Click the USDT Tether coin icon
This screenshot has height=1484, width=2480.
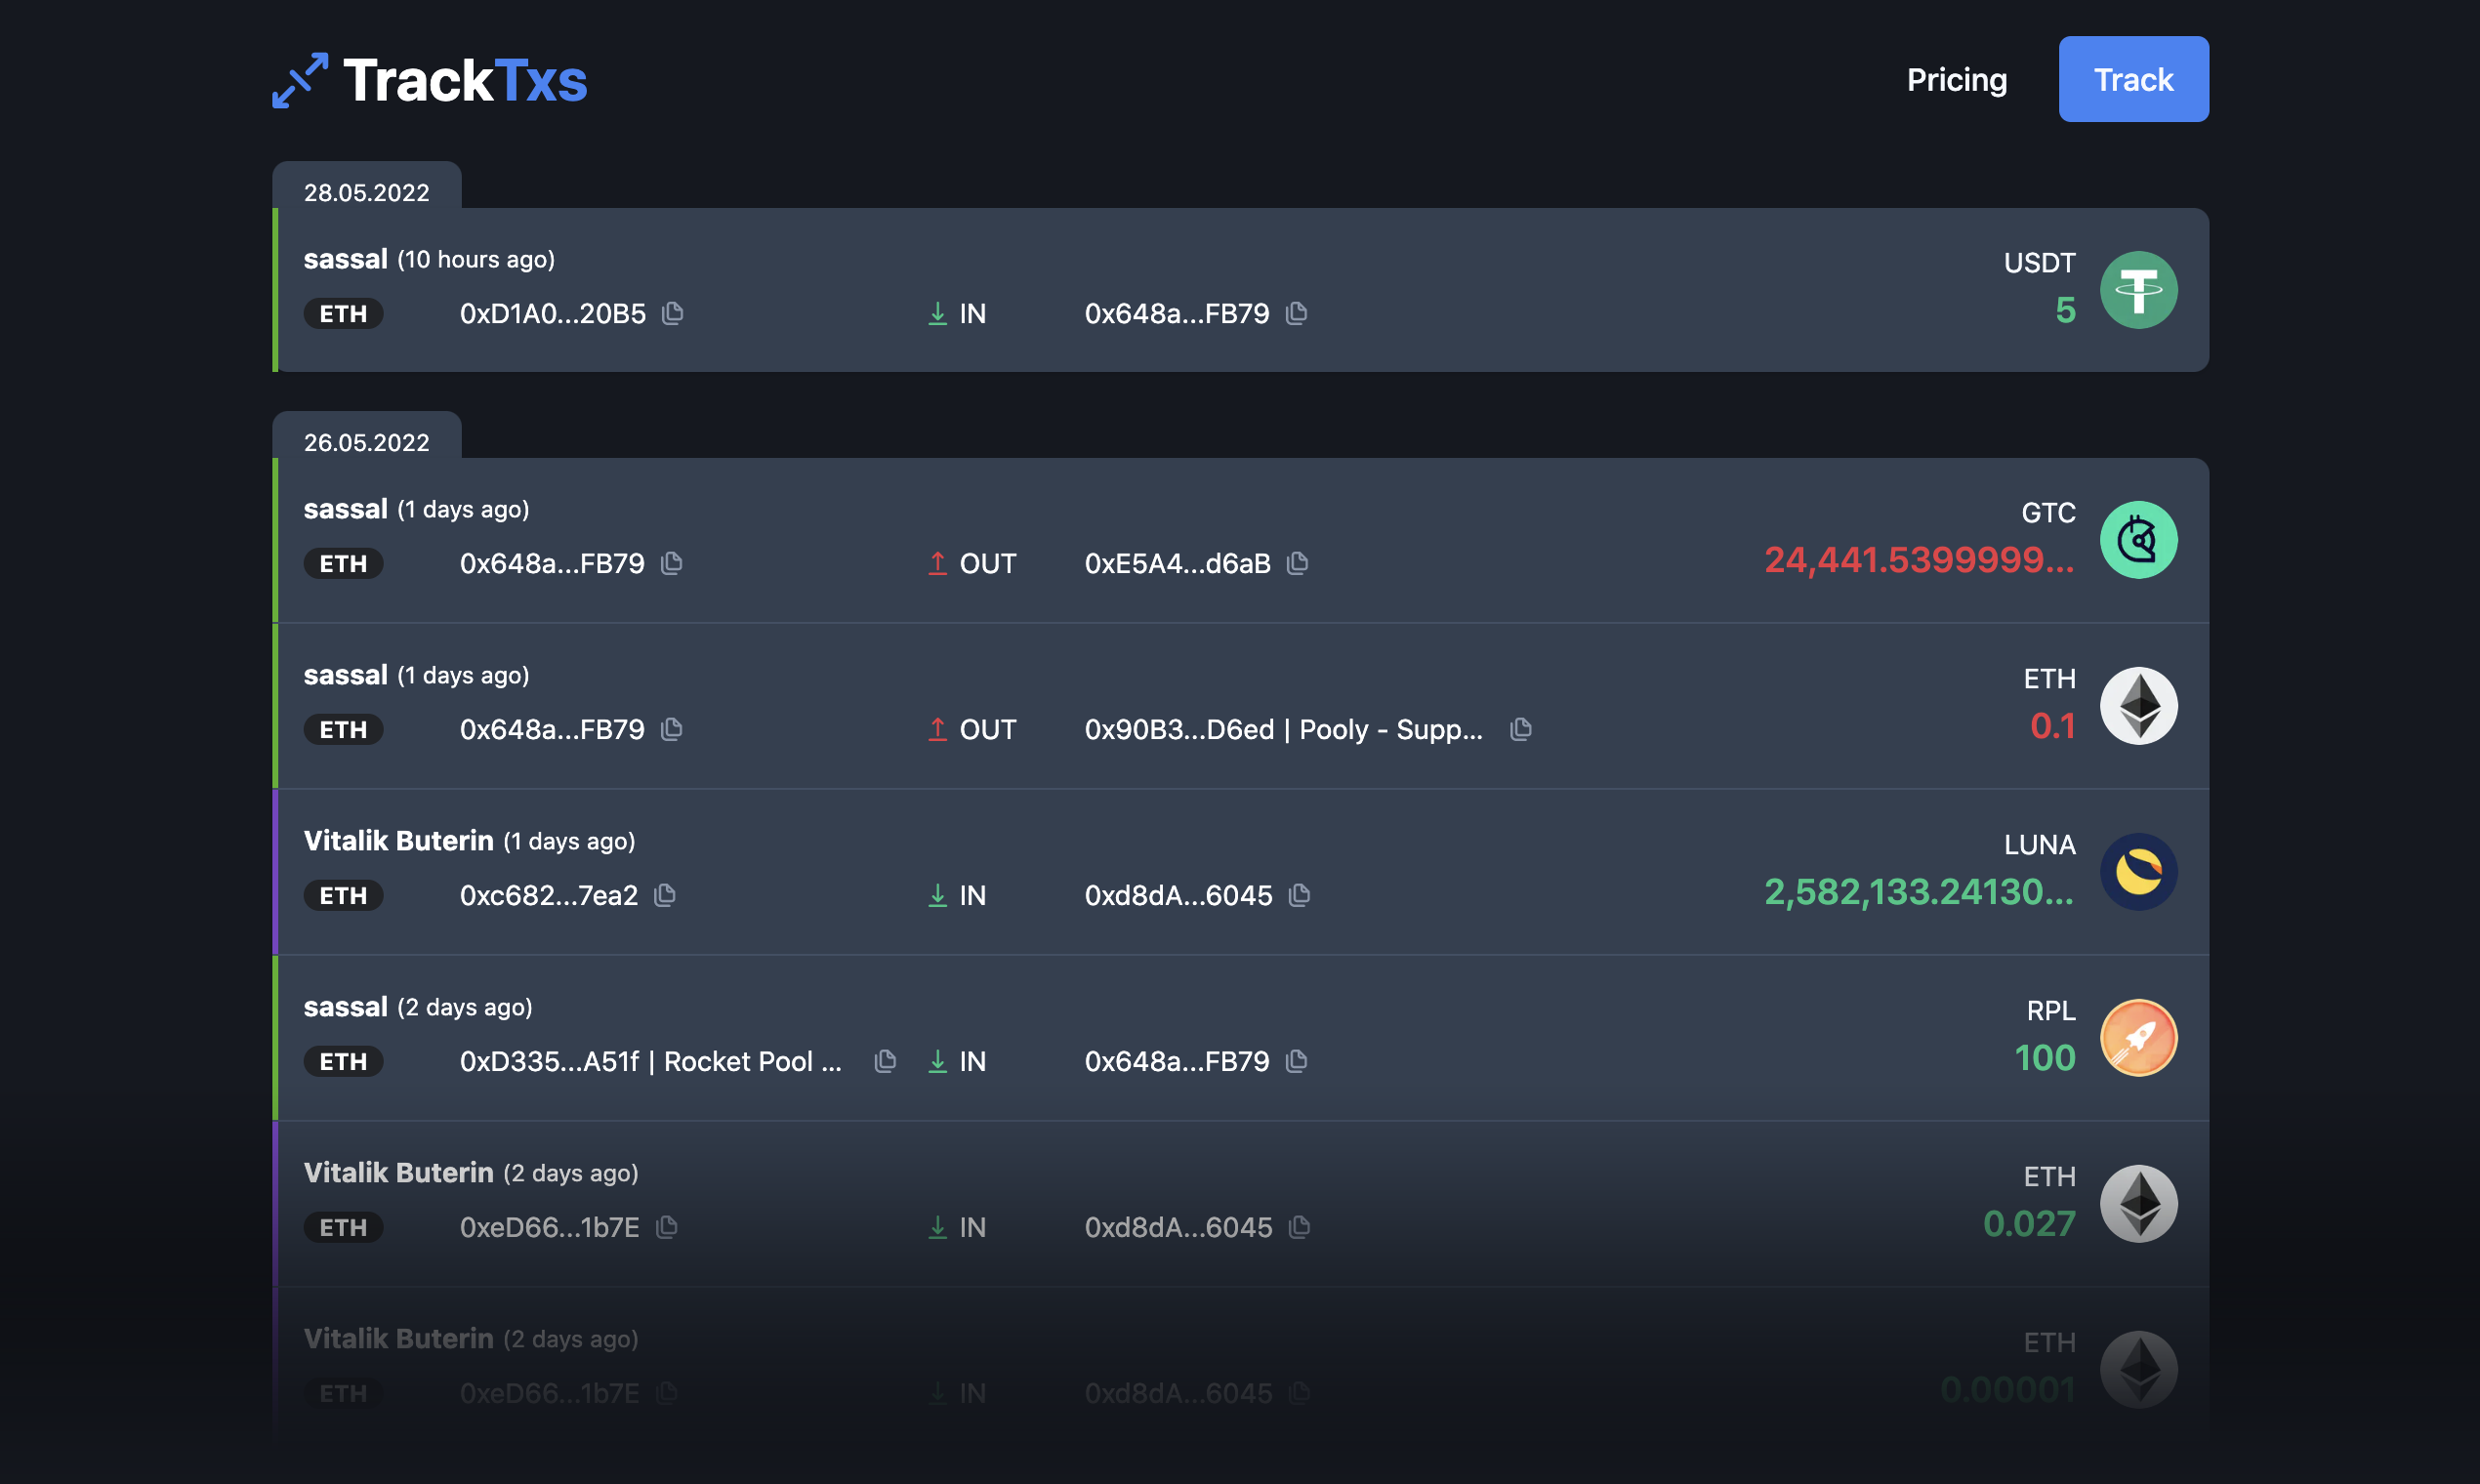pyautogui.click(x=2138, y=290)
